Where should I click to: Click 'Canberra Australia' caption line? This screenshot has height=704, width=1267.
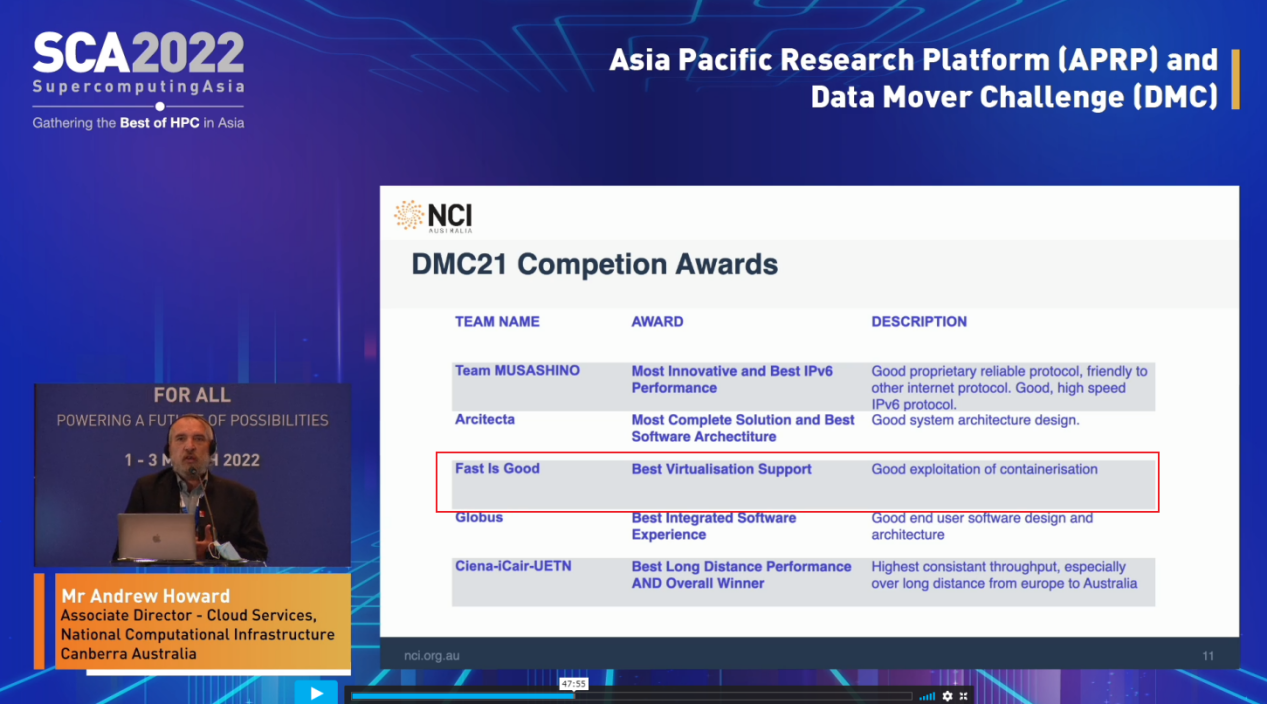tap(129, 653)
